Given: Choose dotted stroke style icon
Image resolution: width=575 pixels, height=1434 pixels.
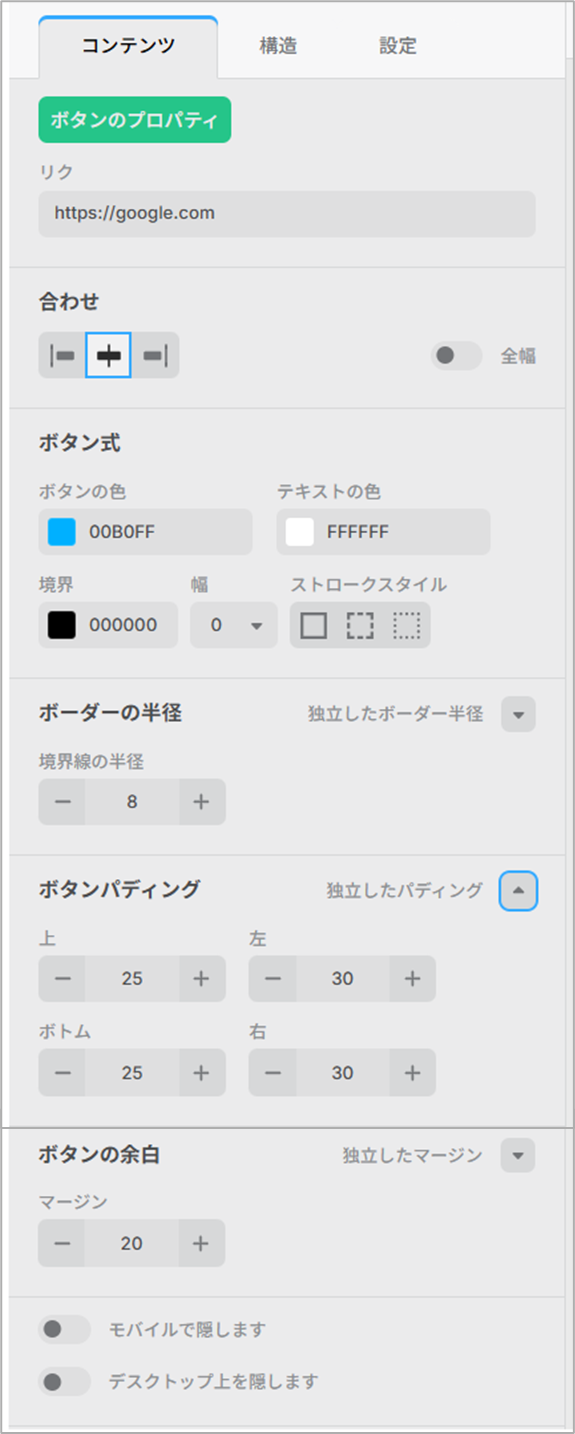Looking at the screenshot, I should [x=406, y=625].
